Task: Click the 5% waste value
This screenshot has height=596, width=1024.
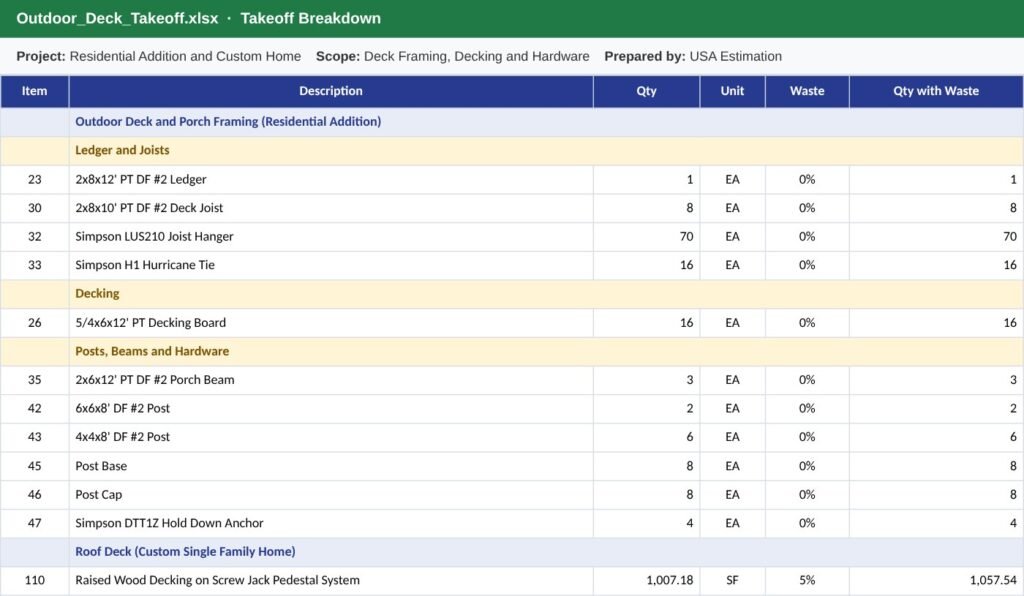Action: tap(807, 581)
